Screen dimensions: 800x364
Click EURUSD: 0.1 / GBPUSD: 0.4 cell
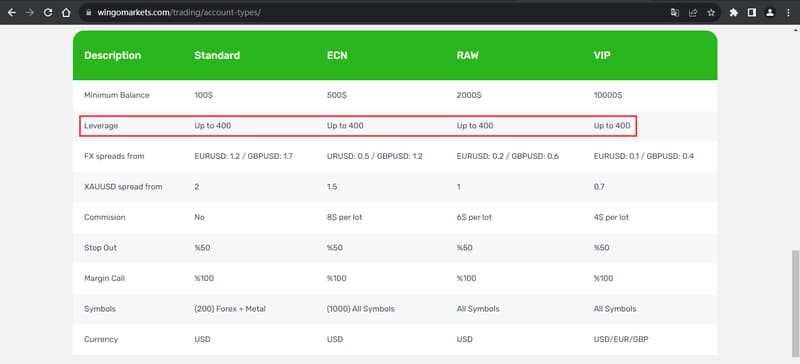click(644, 156)
